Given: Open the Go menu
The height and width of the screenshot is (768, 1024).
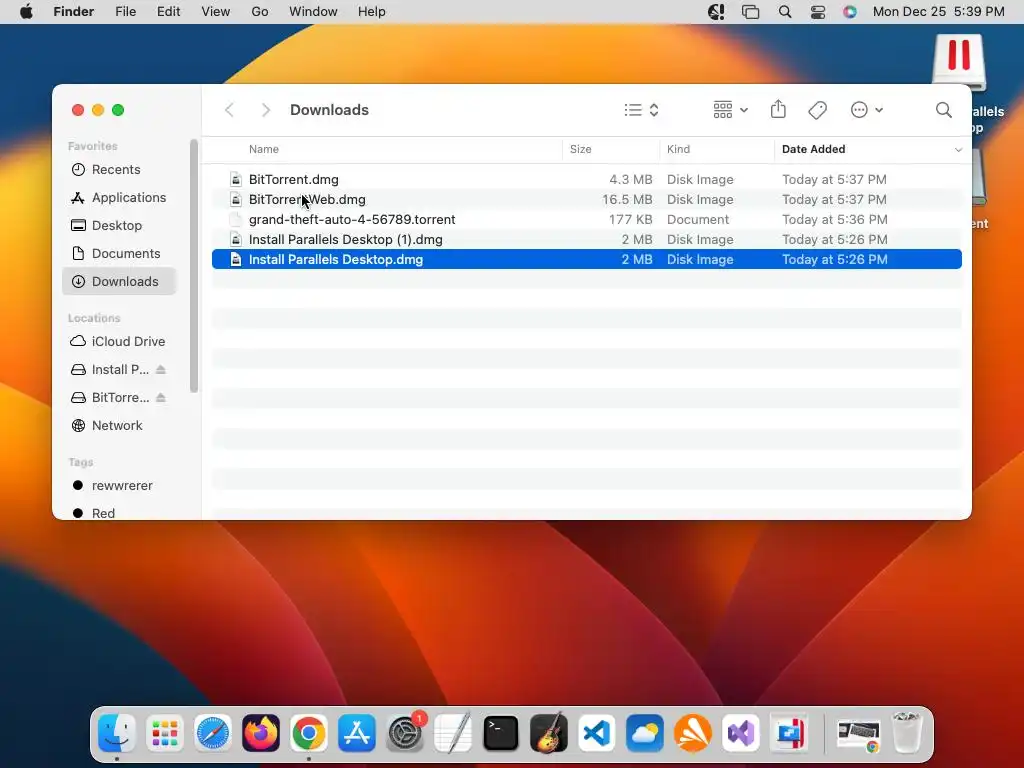Looking at the screenshot, I should [x=260, y=12].
